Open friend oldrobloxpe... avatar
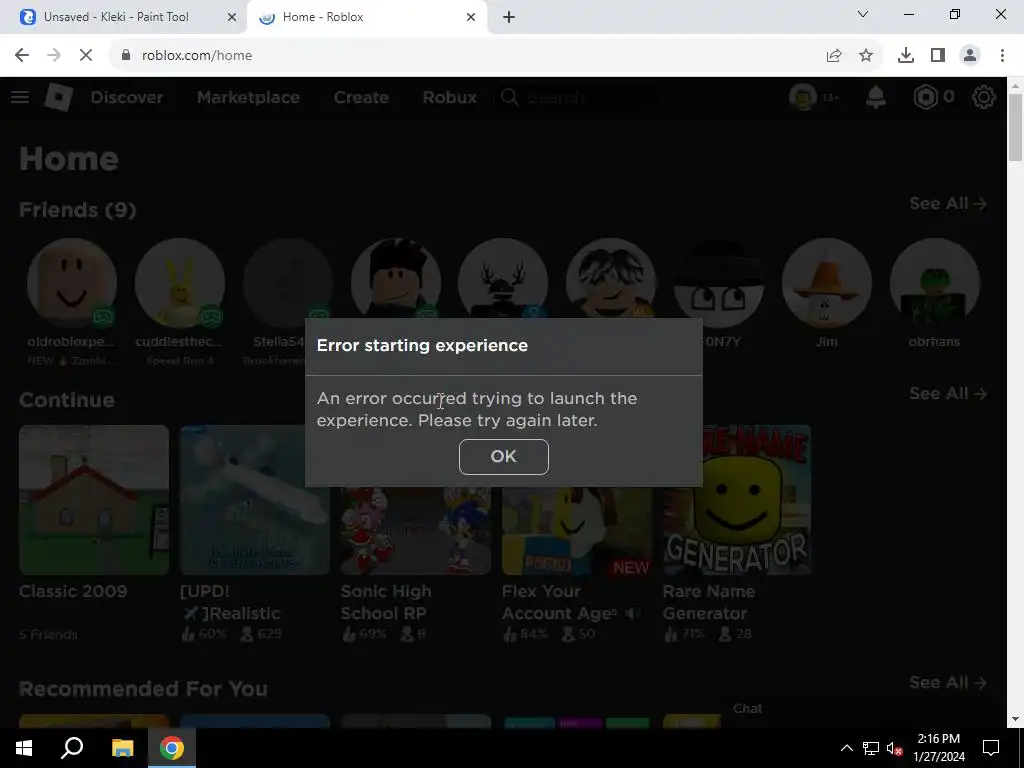This screenshot has width=1024, height=768. pos(72,283)
